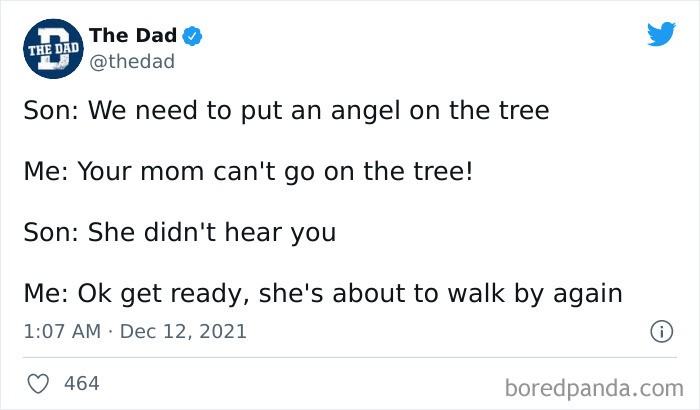This screenshot has height=410, width=700.
Task: Click the @thedad handle
Action: pyautogui.click(x=132, y=61)
